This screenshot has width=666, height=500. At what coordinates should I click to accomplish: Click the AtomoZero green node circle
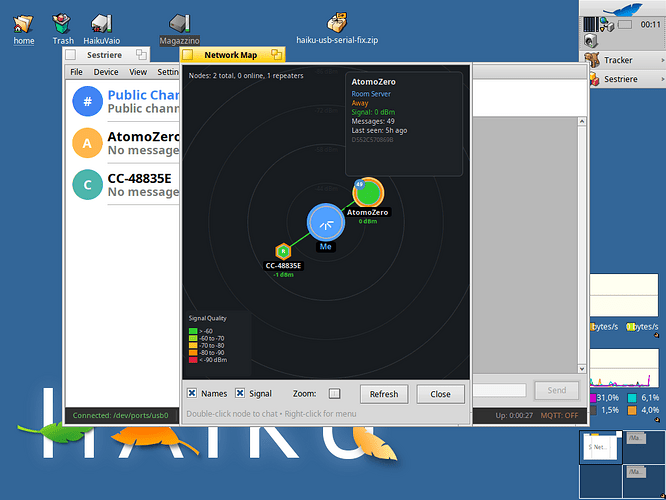(x=368, y=193)
